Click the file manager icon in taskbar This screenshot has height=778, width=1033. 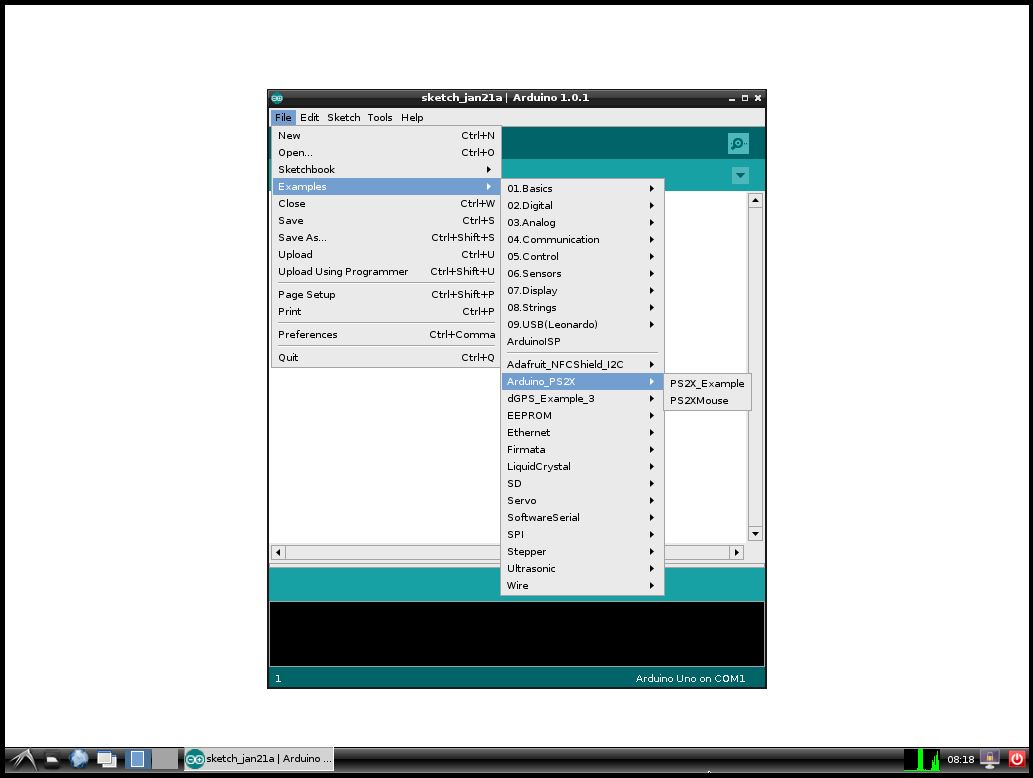click(x=51, y=759)
